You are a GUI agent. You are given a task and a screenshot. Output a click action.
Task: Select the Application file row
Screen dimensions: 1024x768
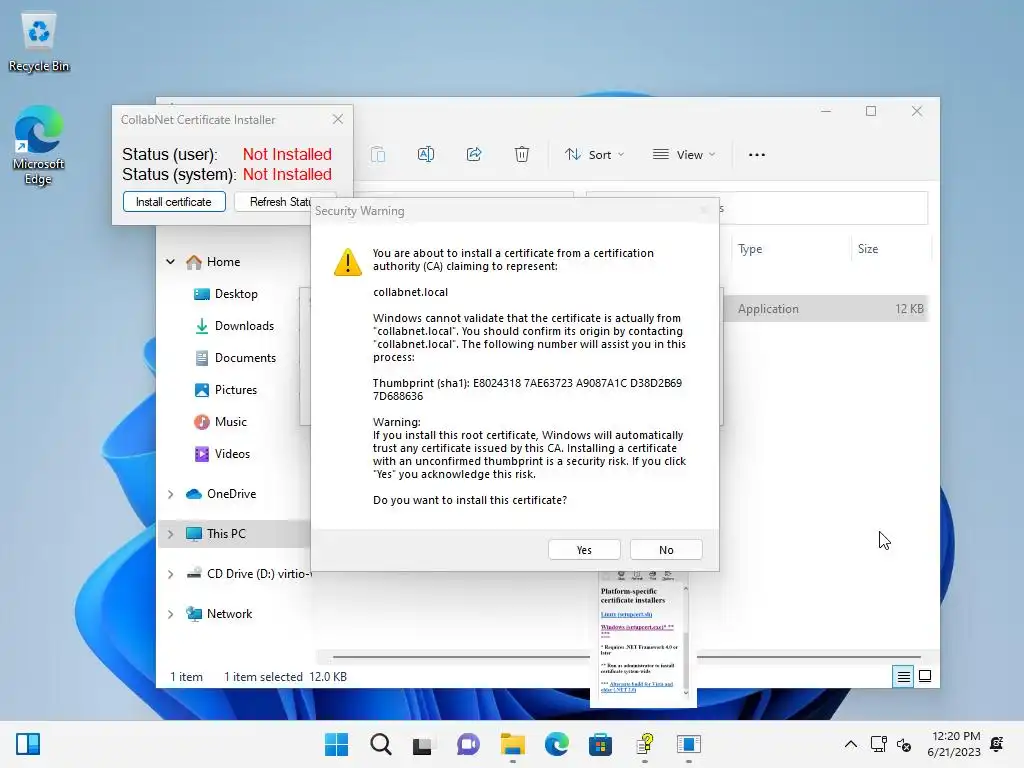[x=826, y=309]
